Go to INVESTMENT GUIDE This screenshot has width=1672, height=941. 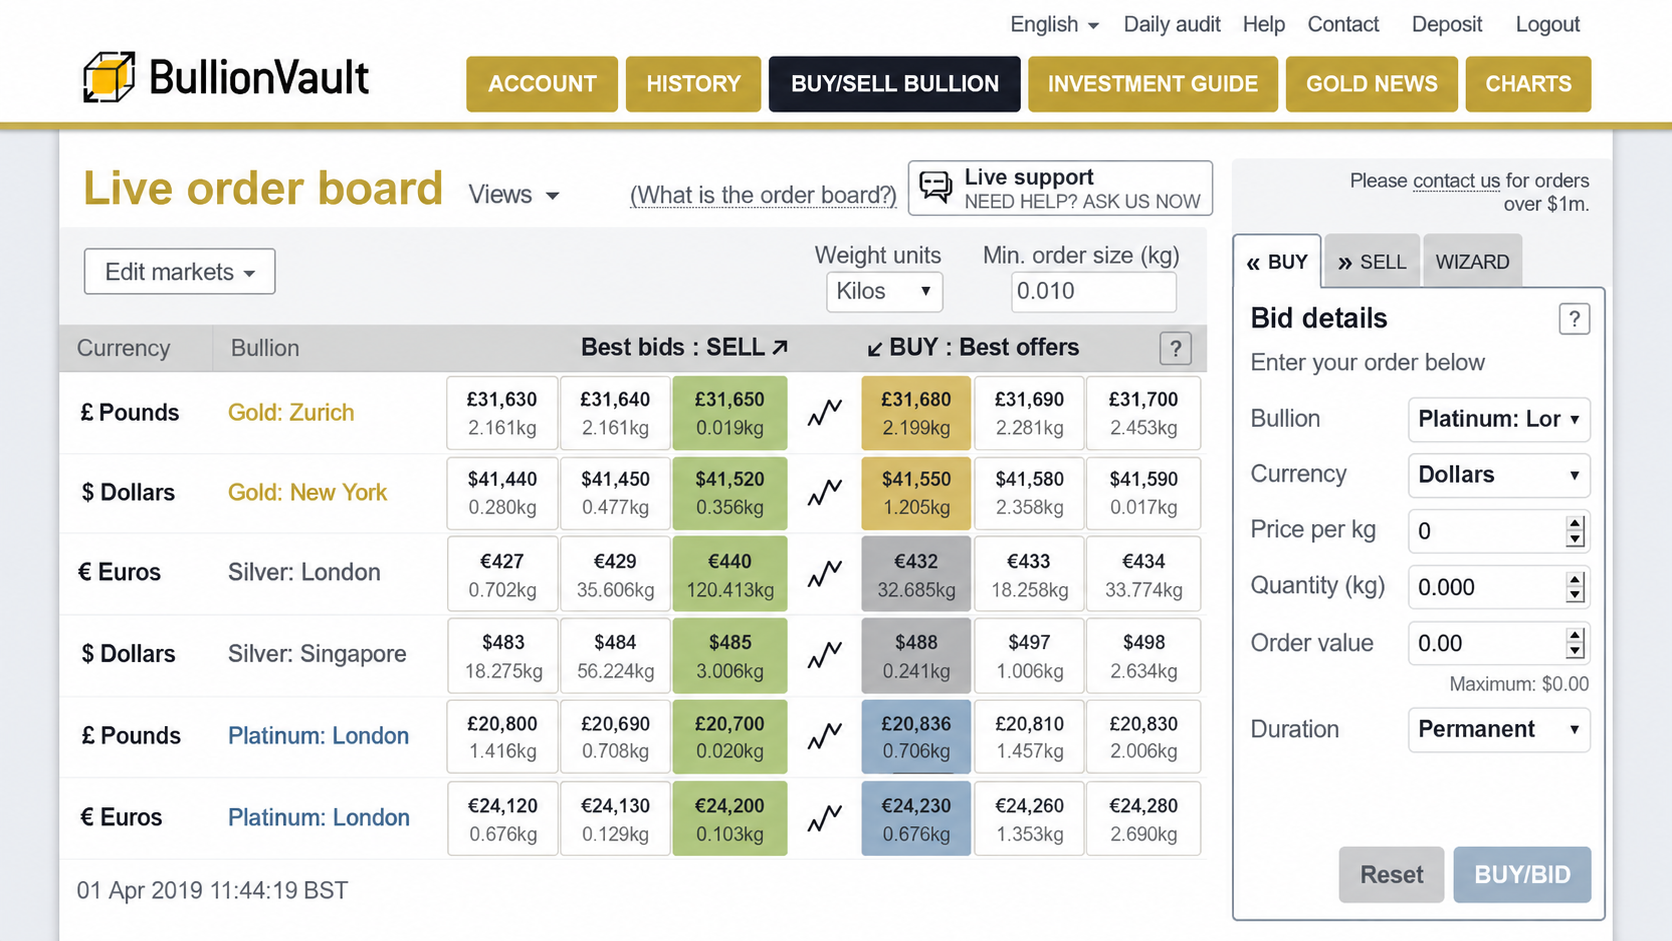1152,84
